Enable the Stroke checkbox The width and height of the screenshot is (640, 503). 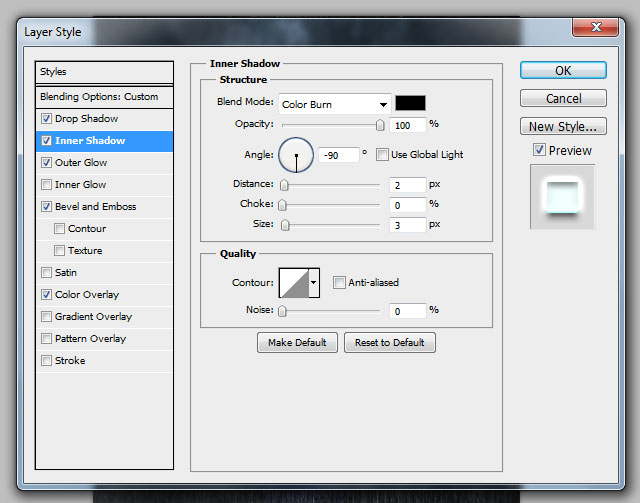point(47,361)
